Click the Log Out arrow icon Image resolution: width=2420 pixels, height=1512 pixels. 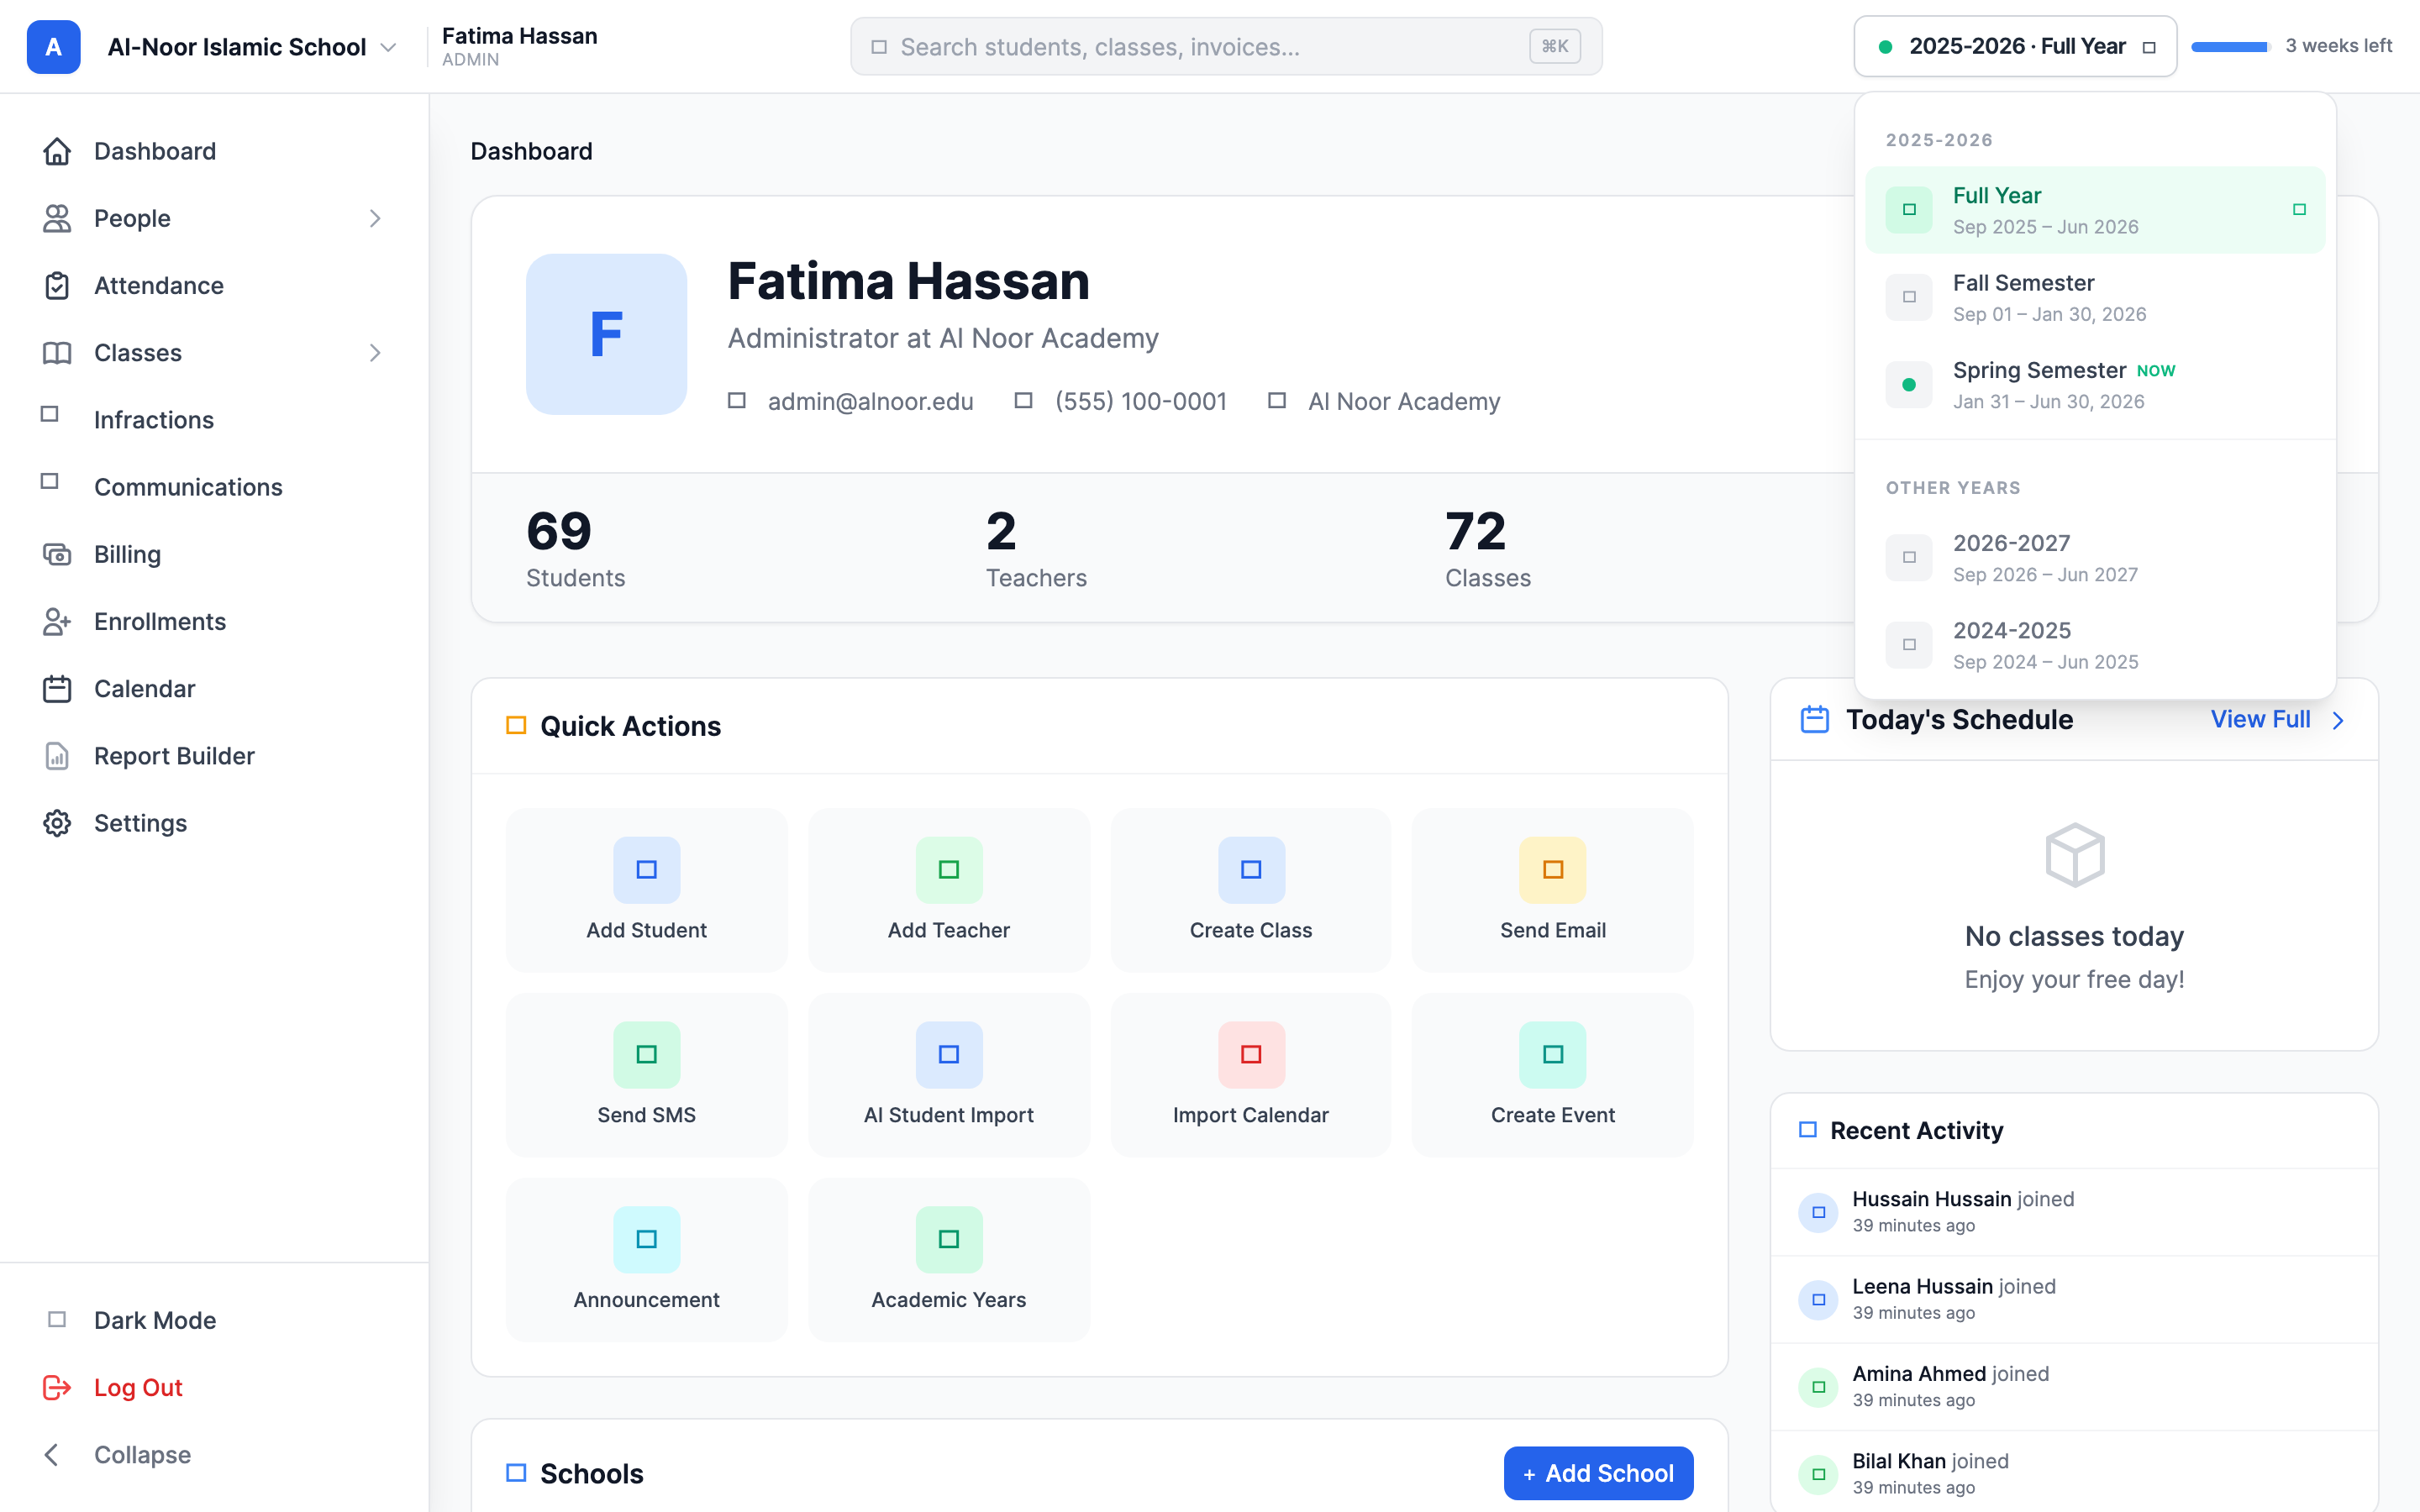point(57,1387)
